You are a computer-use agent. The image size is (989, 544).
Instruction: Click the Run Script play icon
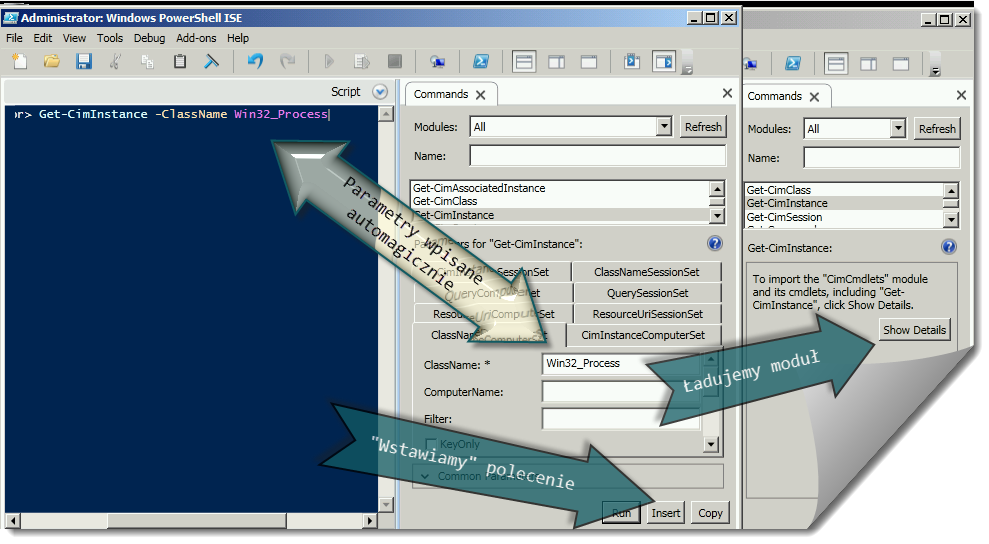coord(329,62)
